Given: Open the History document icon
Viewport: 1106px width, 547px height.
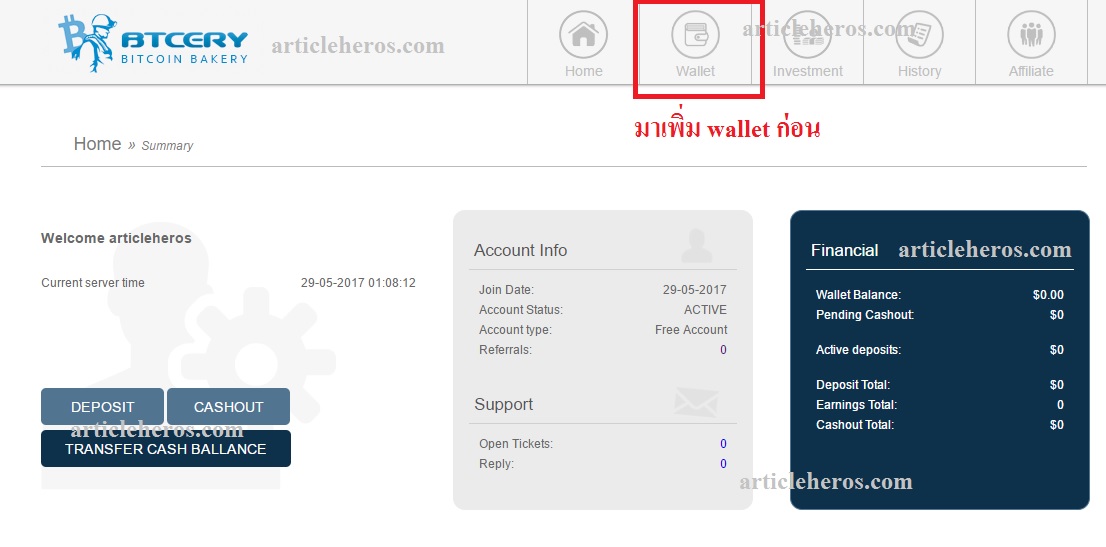Looking at the screenshot, I should (x=919, y=34).
